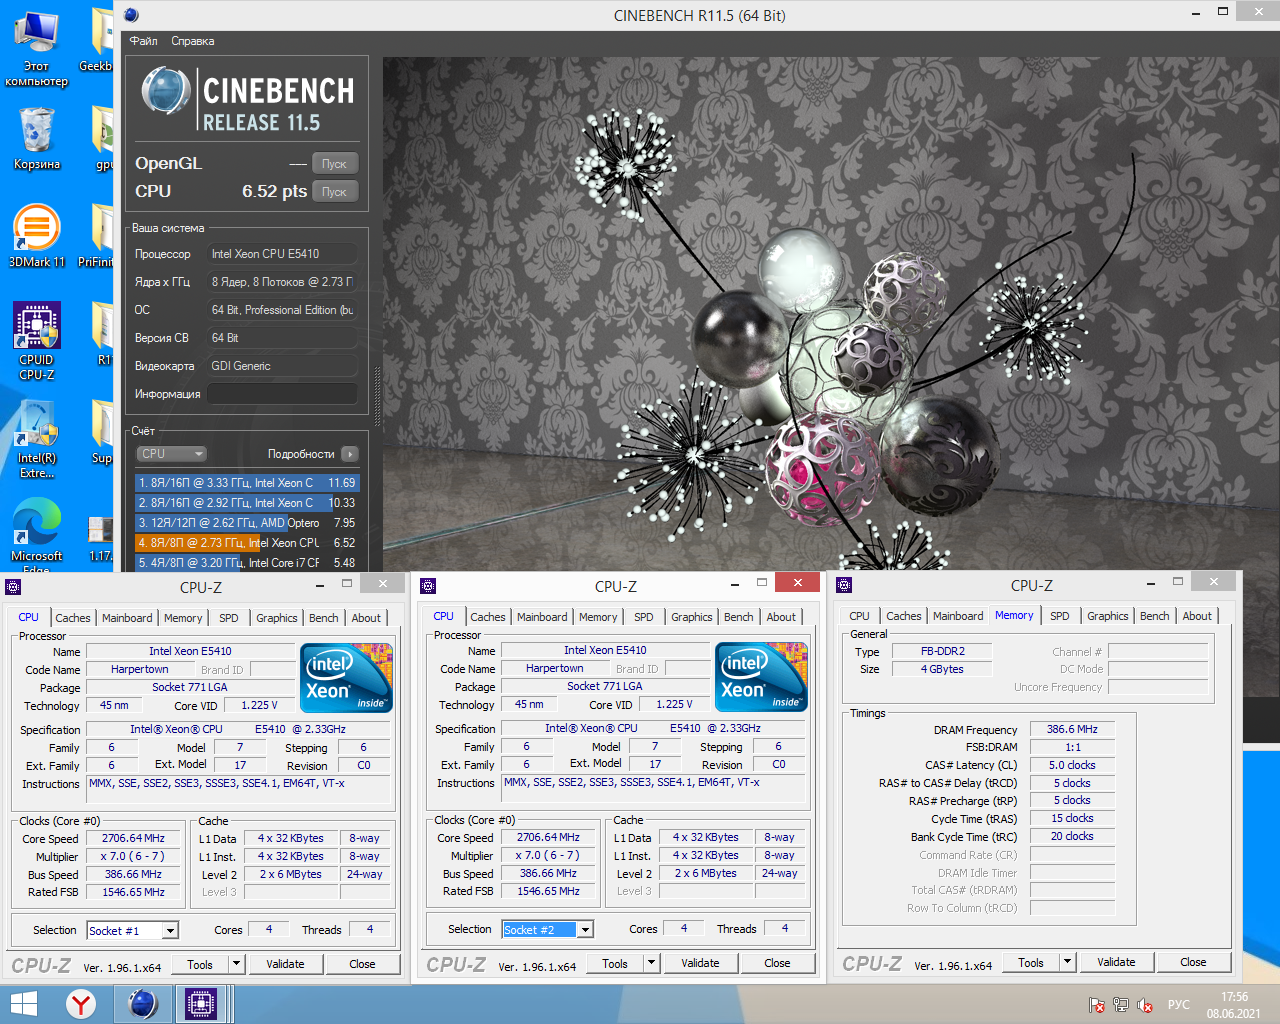Click system menu icon of right CPU-Z window
1280x1024 pixels.
tap(844, 585)
